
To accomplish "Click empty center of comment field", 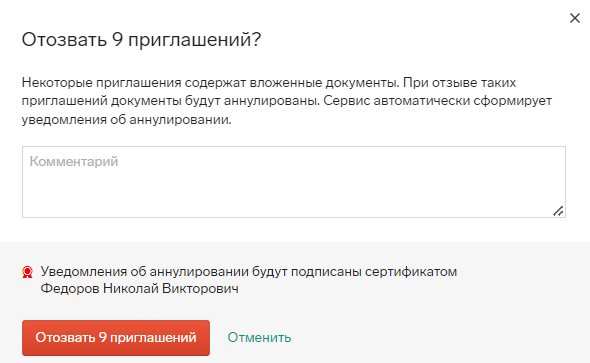I will 294,182.
